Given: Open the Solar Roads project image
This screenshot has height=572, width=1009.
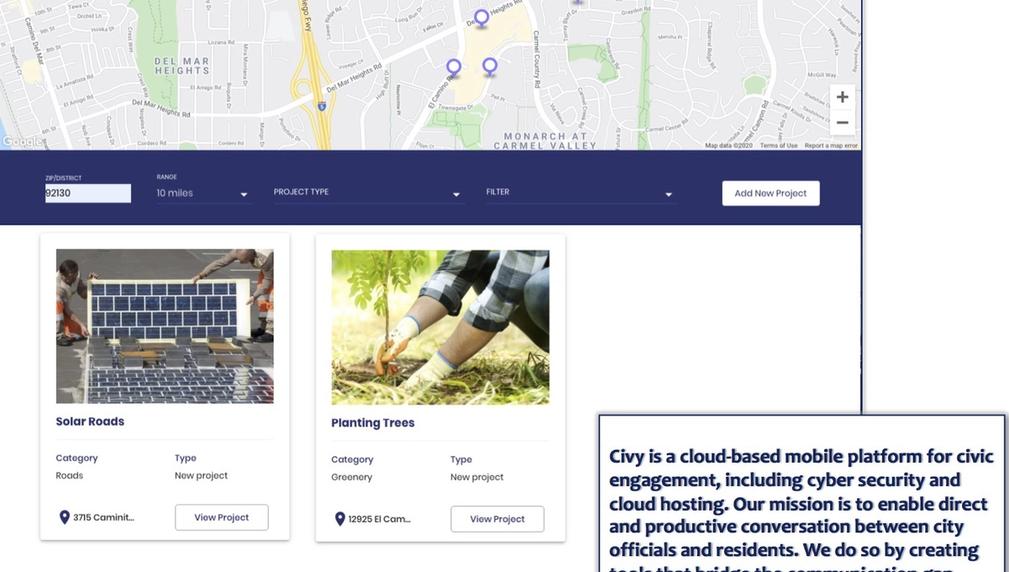Looking at the screenshot, I should (x=165, y=326).
